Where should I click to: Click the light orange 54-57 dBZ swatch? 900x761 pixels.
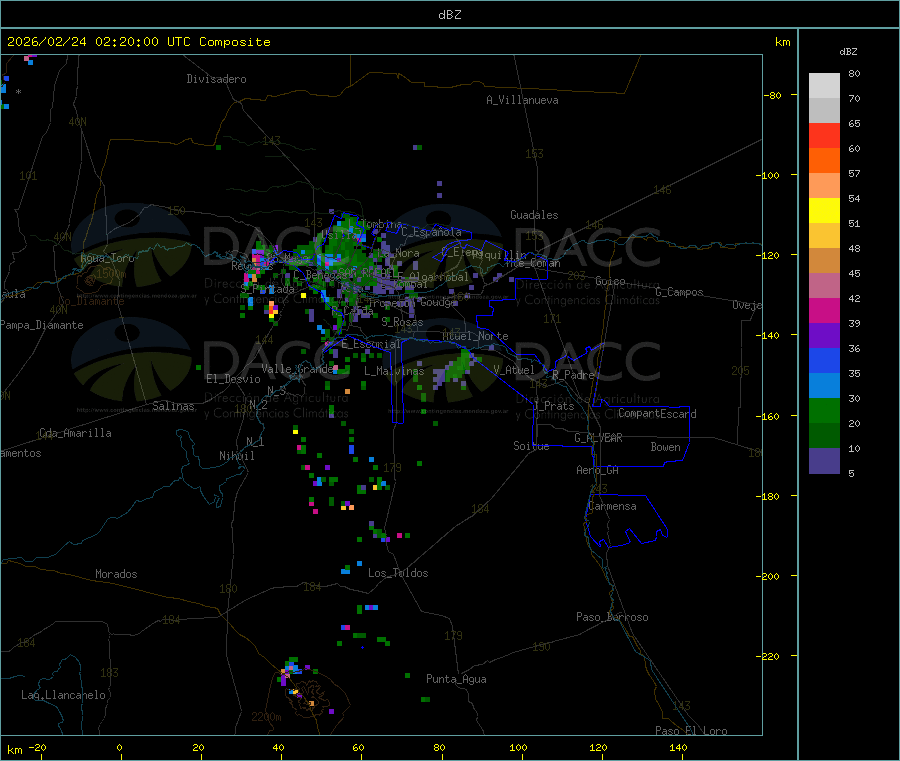pos(824,185)
